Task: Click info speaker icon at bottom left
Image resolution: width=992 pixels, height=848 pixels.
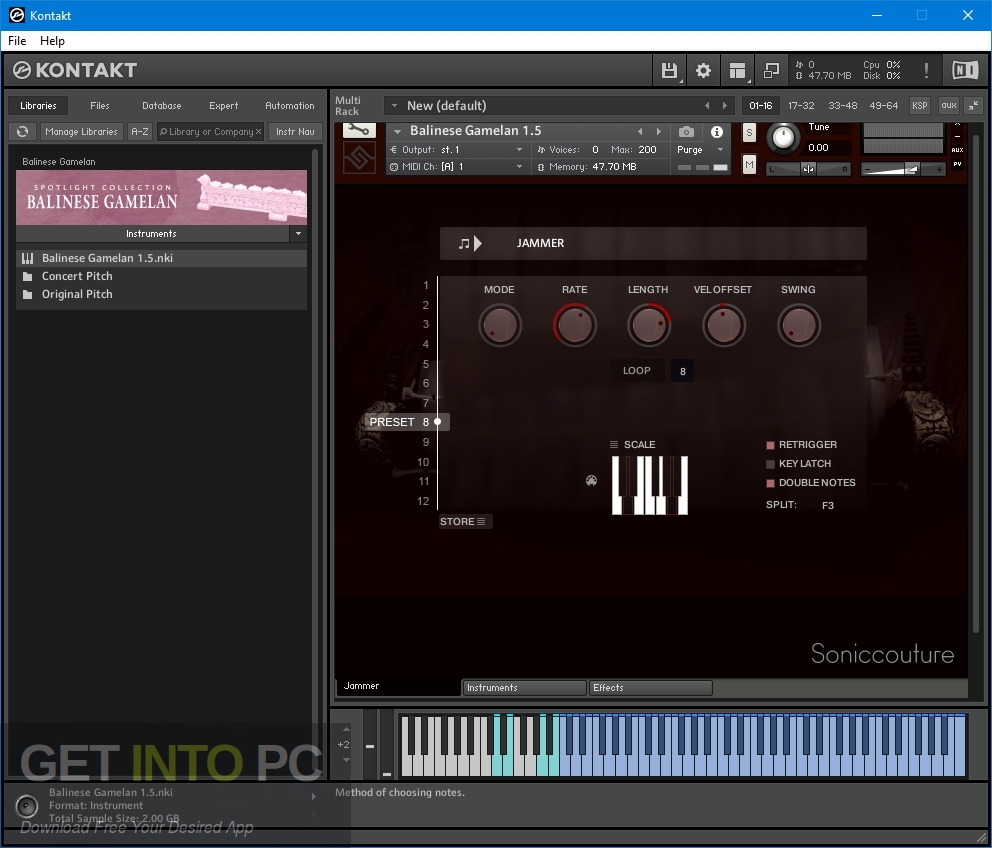Action: 27,806
